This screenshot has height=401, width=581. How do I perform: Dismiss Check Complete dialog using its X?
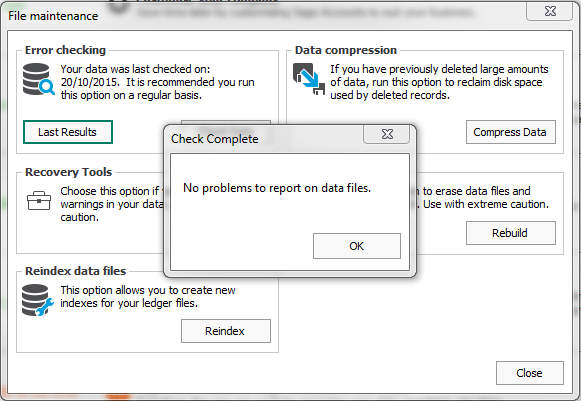(x=386, y=134)
